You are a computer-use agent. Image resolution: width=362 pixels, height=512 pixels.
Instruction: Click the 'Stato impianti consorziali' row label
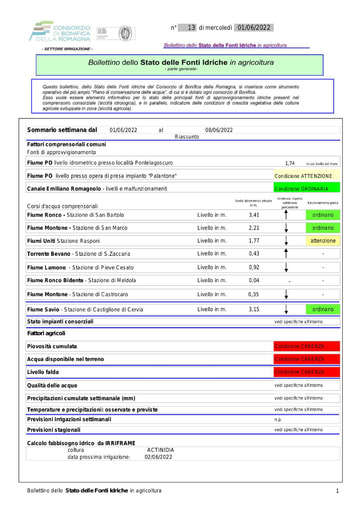[60, 322]
